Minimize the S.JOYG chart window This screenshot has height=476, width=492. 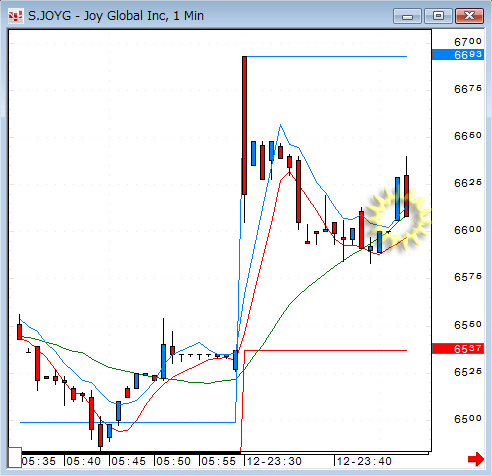coord(407,16)
